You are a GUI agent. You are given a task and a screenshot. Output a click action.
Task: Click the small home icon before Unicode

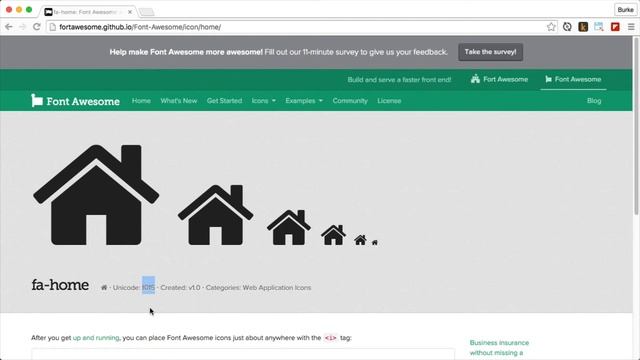tap(104, 287)
